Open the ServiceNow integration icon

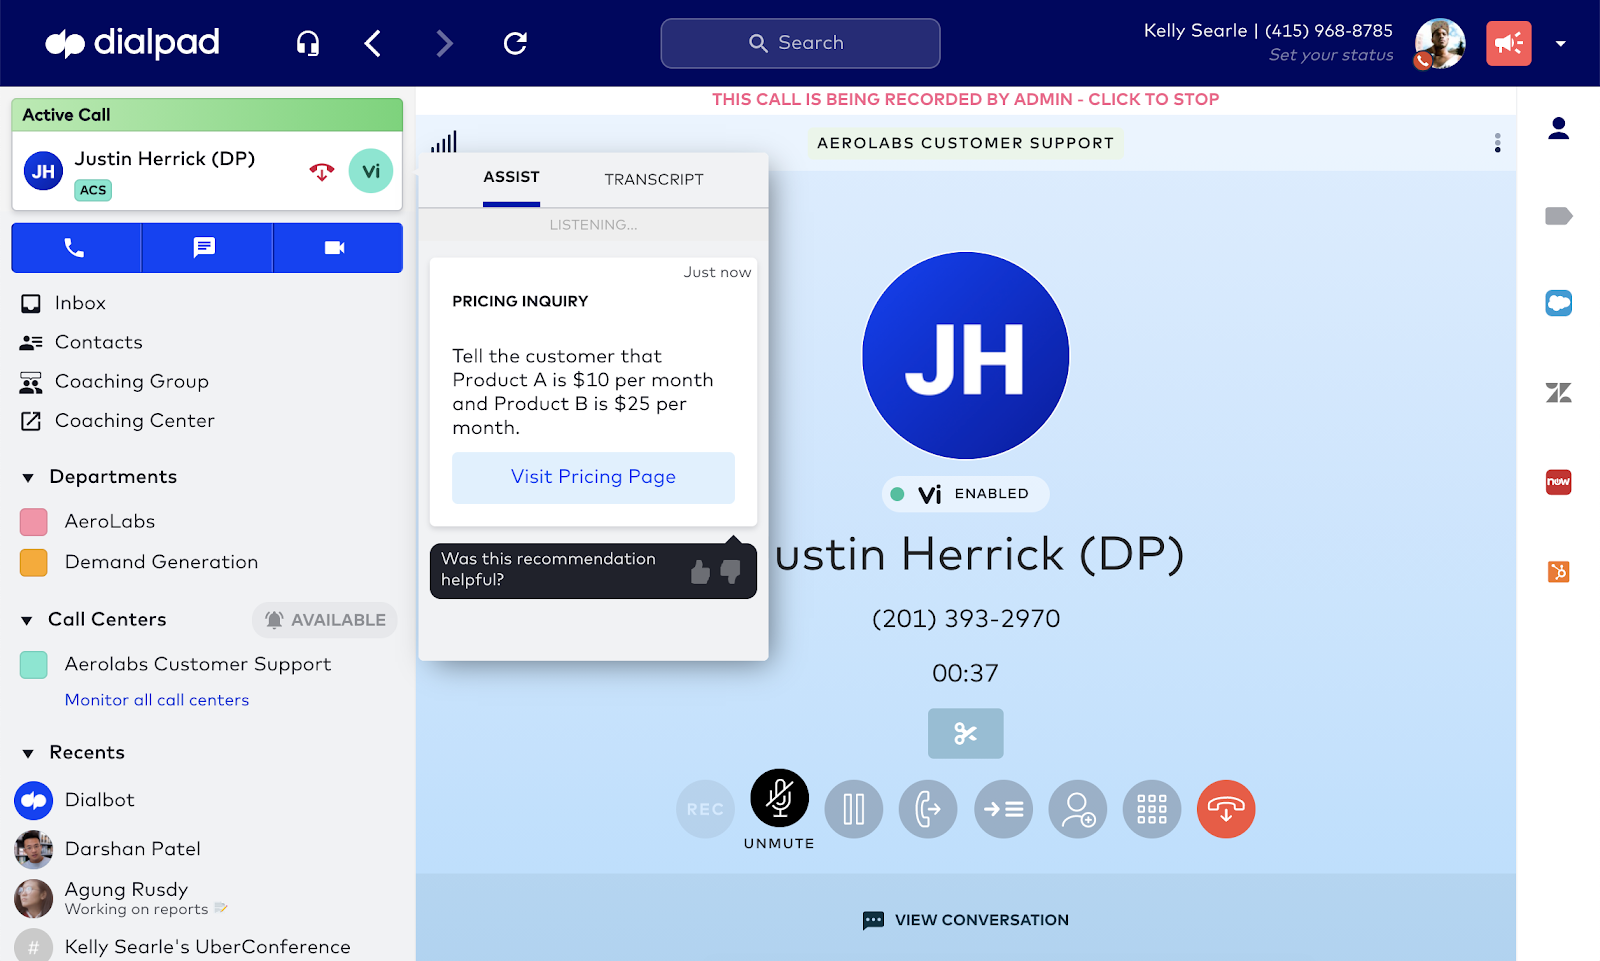1558,482
